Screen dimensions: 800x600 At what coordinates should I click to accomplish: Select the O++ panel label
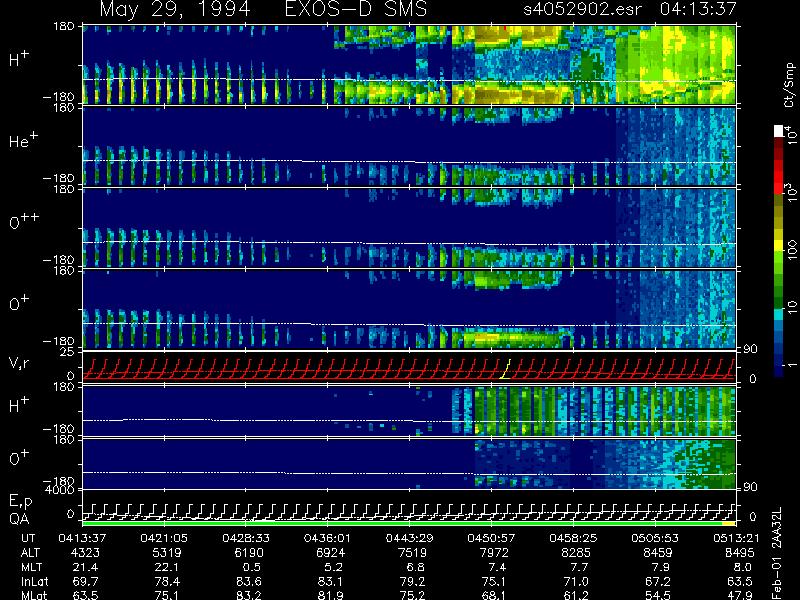(24, 221)
